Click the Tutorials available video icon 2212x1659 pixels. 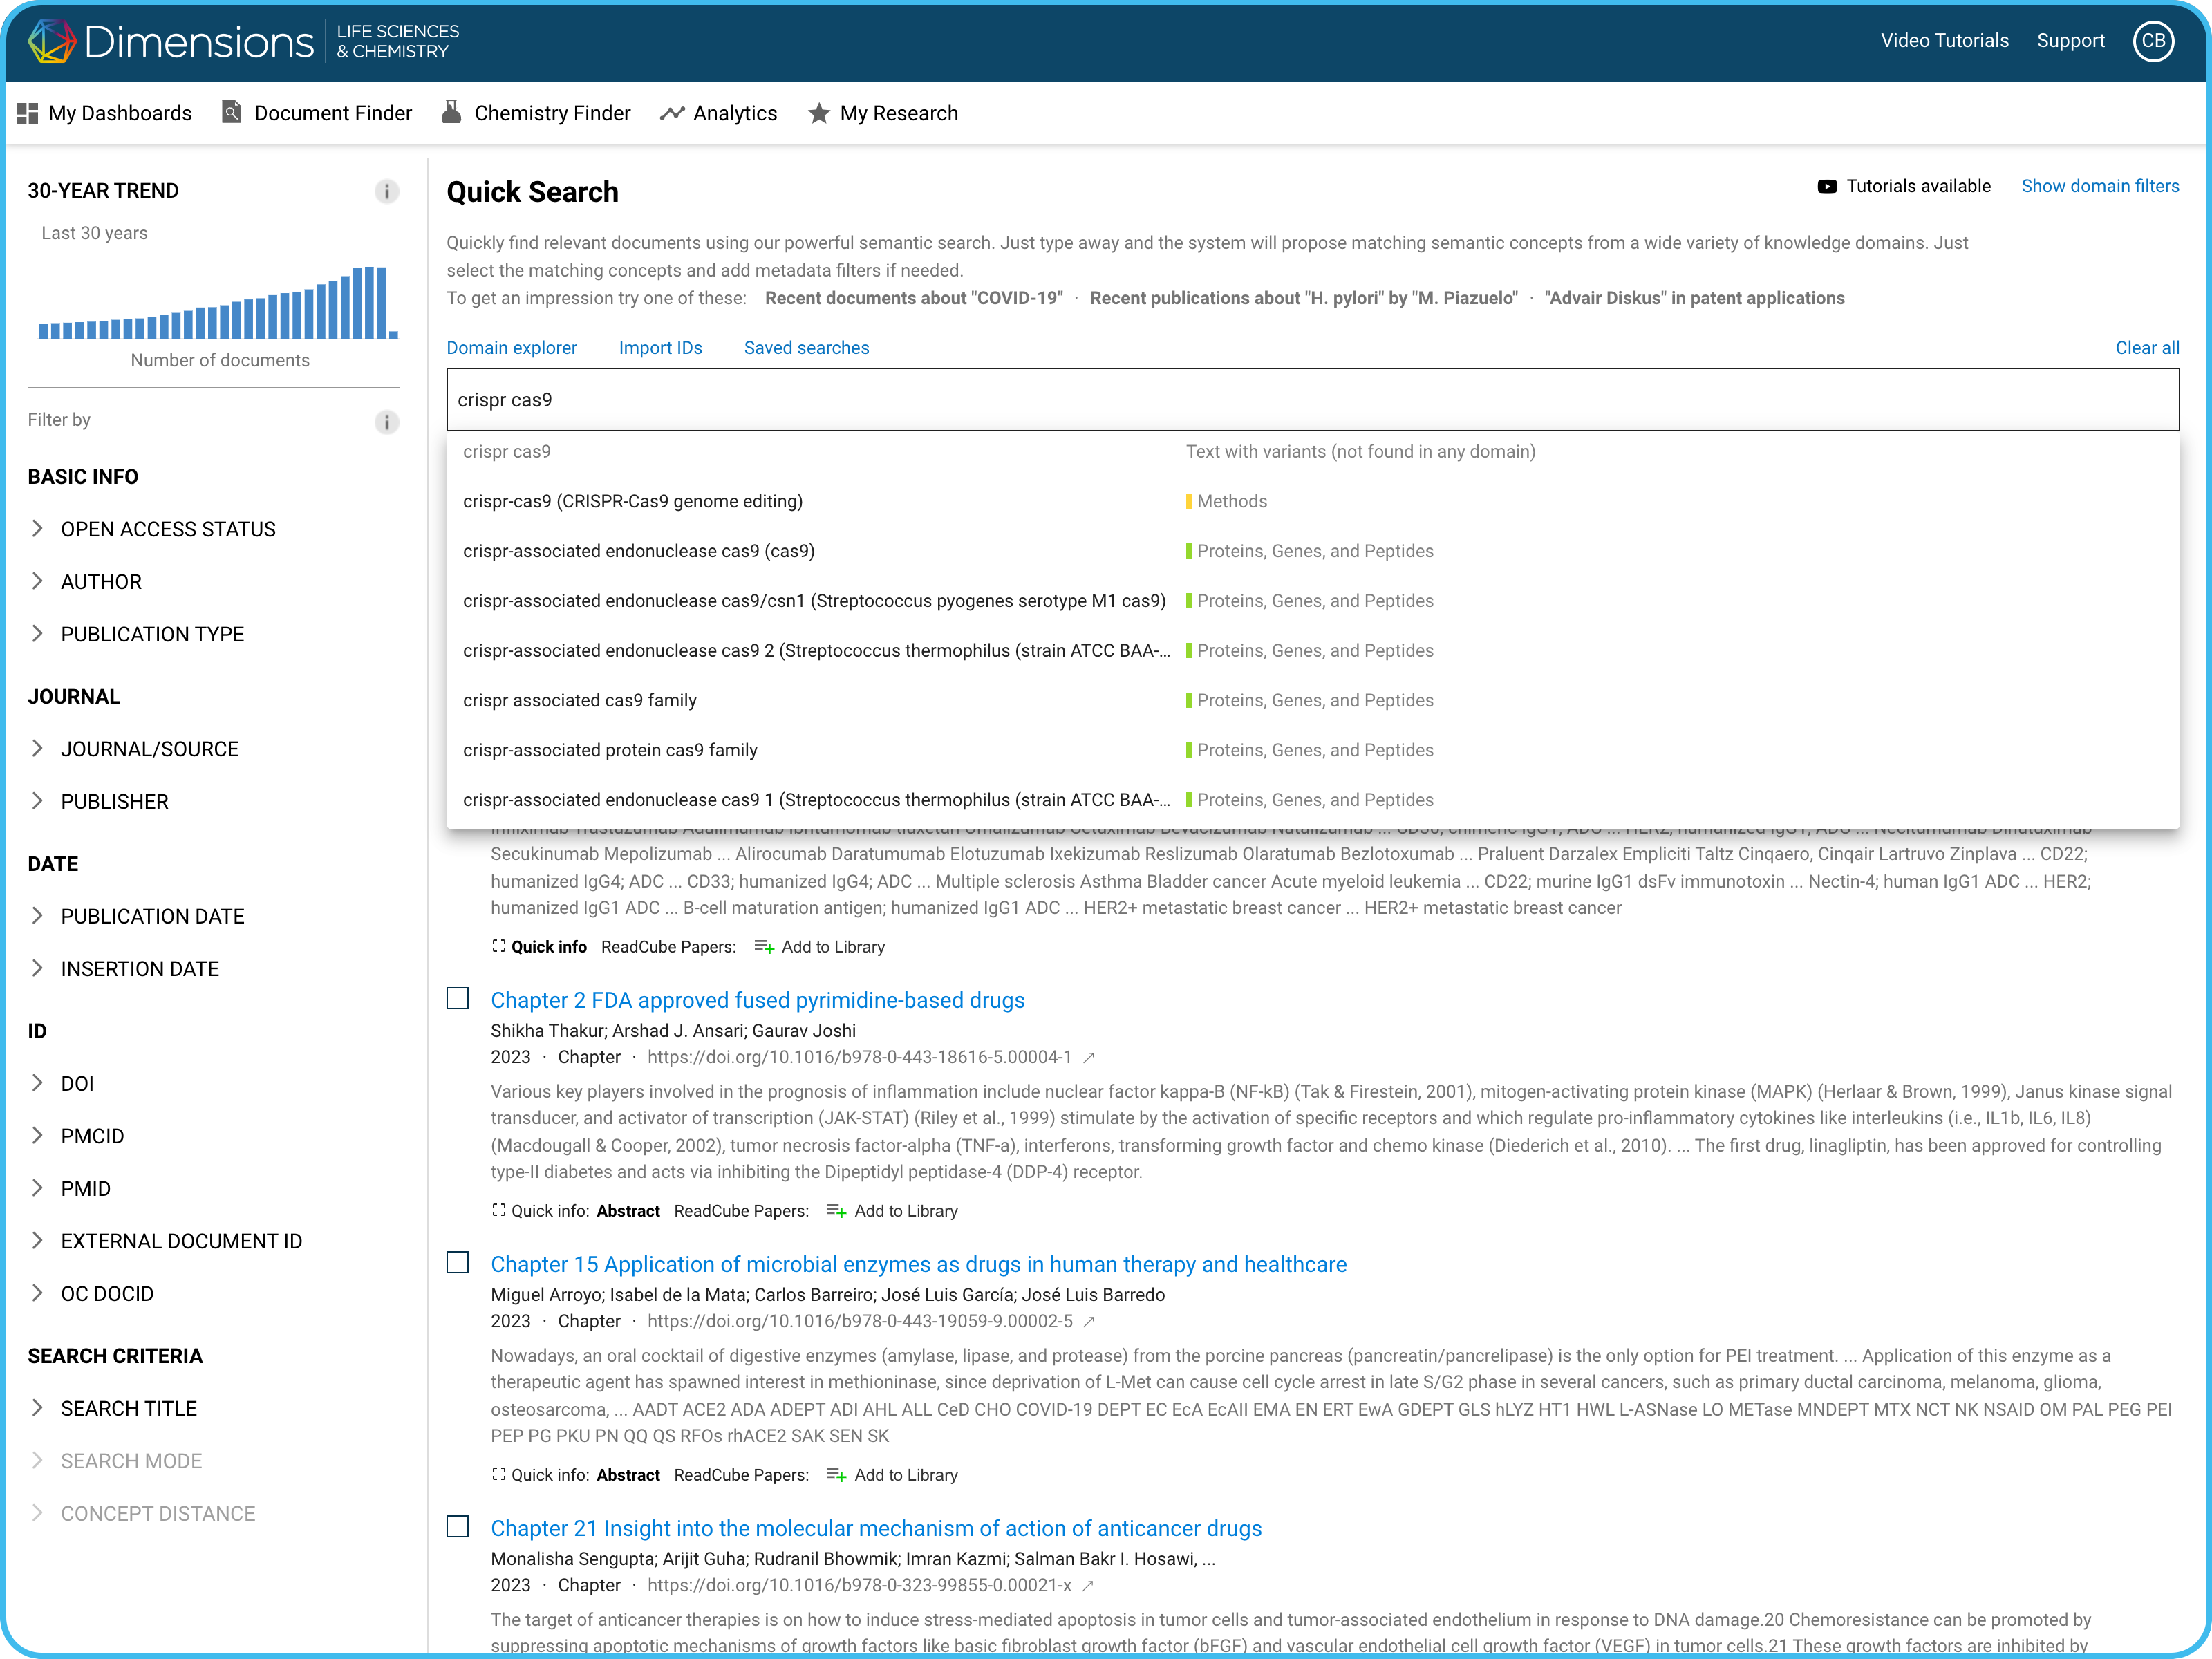(1826, 186)
